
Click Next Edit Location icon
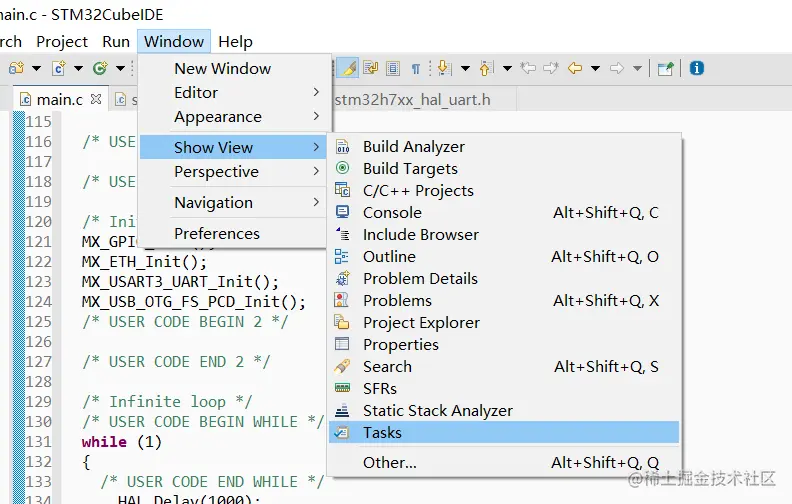pos(551,68)
